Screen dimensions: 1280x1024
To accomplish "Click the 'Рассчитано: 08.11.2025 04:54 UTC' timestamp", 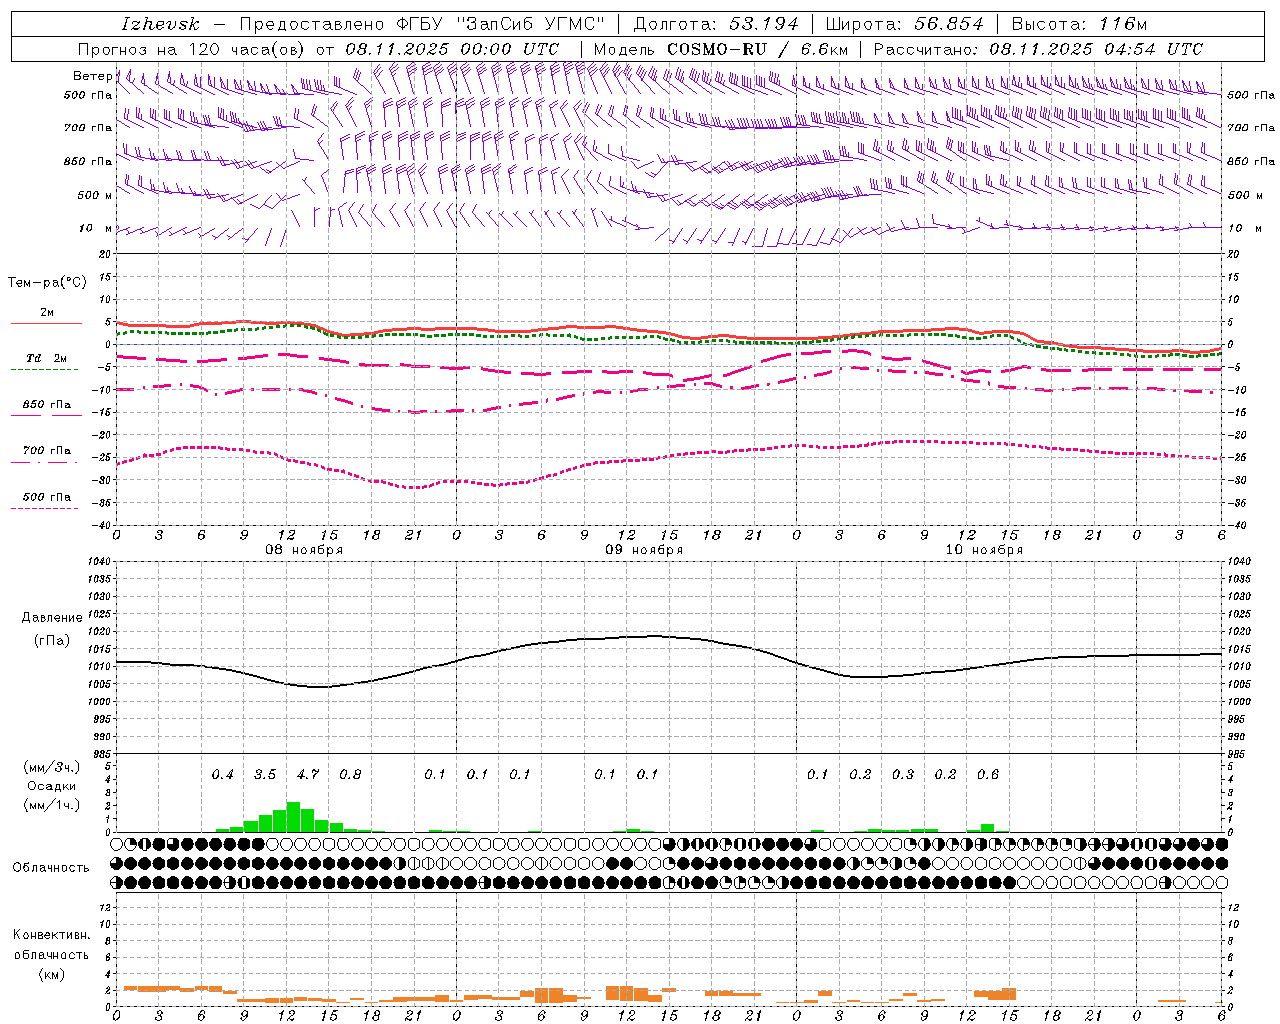I will click(1038, 49).
